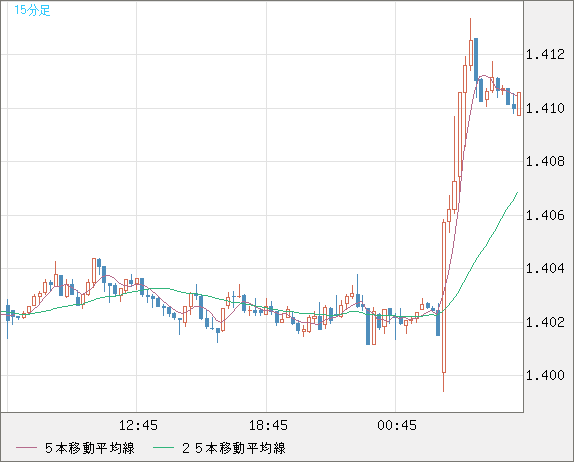Click the pink 5-period legend line sample
This screenshot has width=574, height=462.
(26, 448)
